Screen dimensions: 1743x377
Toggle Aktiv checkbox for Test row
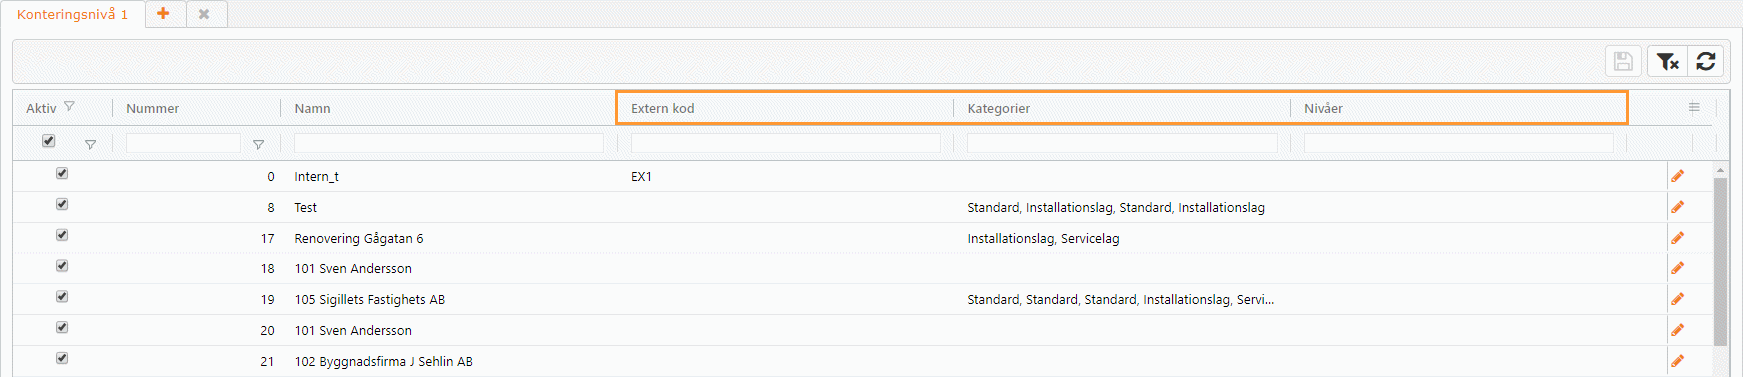[62, 204]
